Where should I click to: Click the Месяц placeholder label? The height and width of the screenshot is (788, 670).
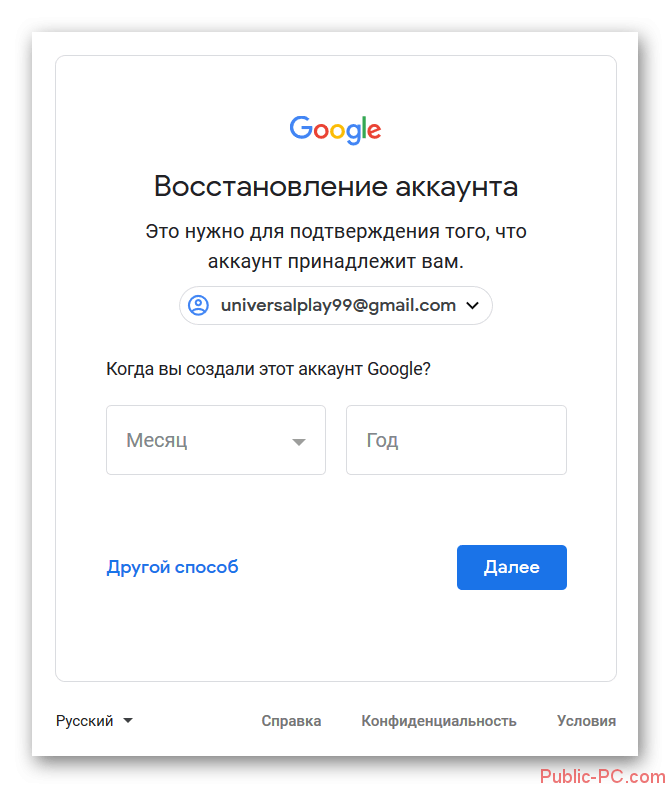tap(157, 440)
